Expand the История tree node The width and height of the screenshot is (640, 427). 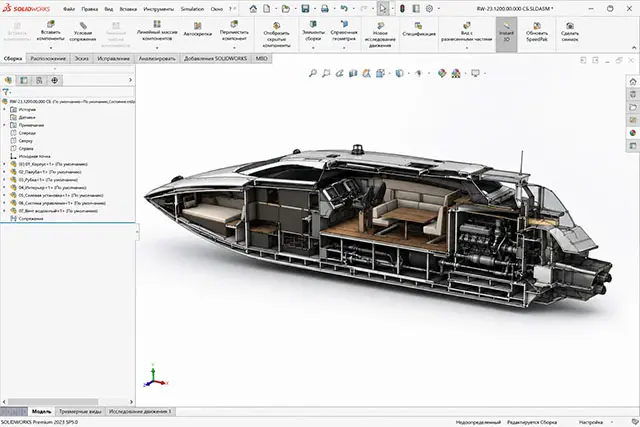[4, 109]
